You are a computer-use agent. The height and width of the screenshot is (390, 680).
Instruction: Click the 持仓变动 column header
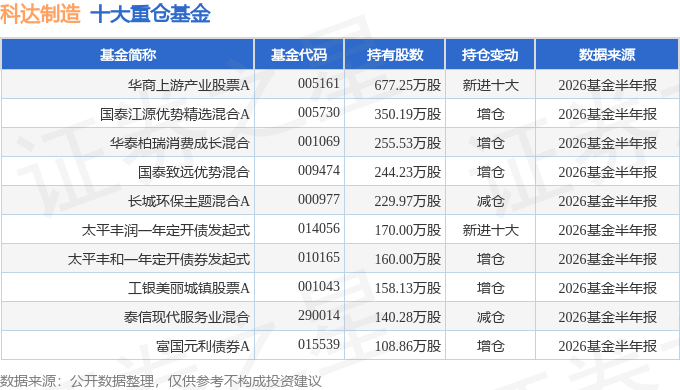[x=490, y=55]
